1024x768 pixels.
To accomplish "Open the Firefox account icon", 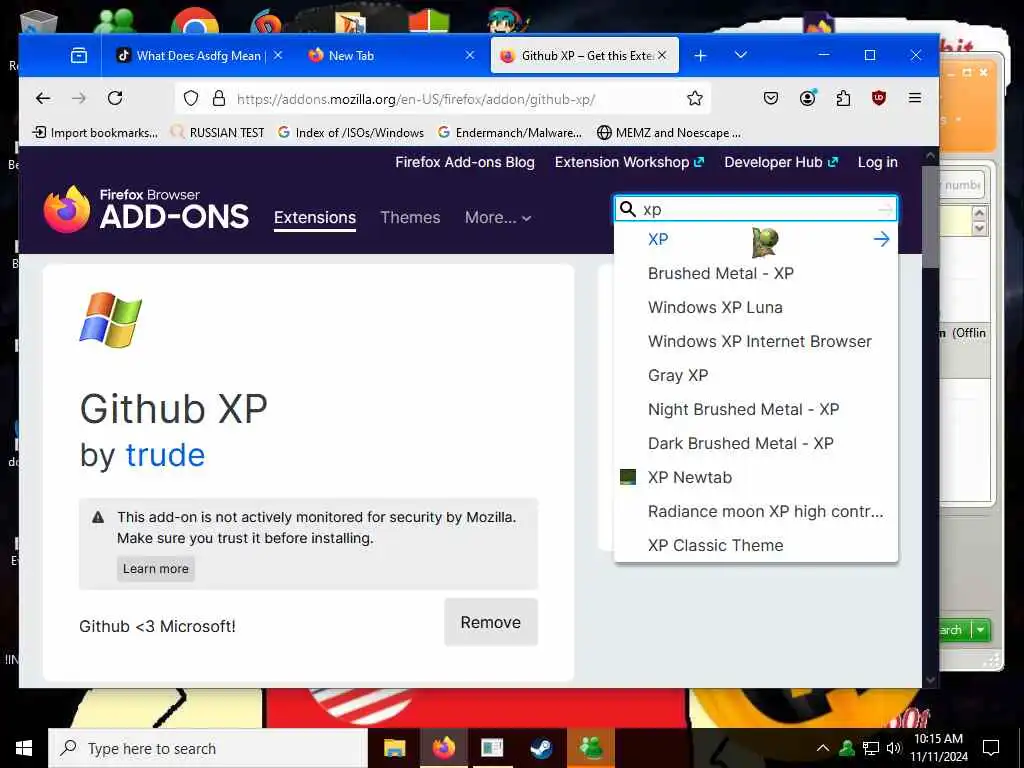I will (807, 99).
